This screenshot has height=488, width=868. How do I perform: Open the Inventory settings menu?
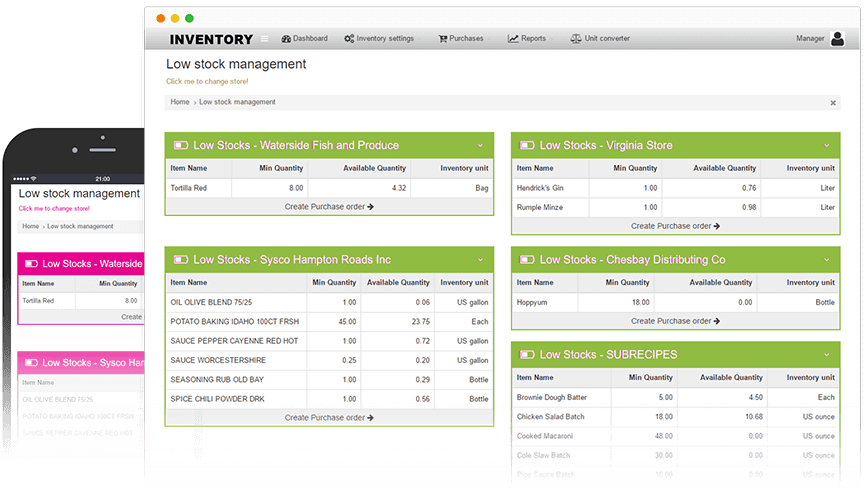[x=379, y=39]
